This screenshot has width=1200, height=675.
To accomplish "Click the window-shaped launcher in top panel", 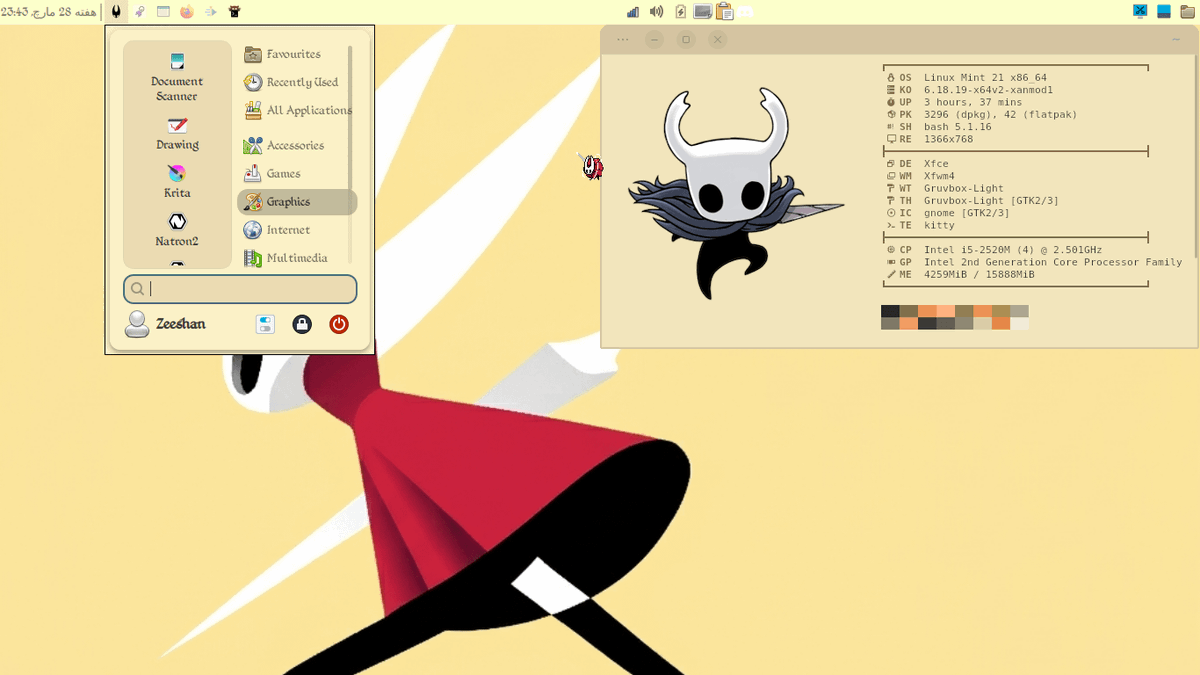I will tap(163, 12).
